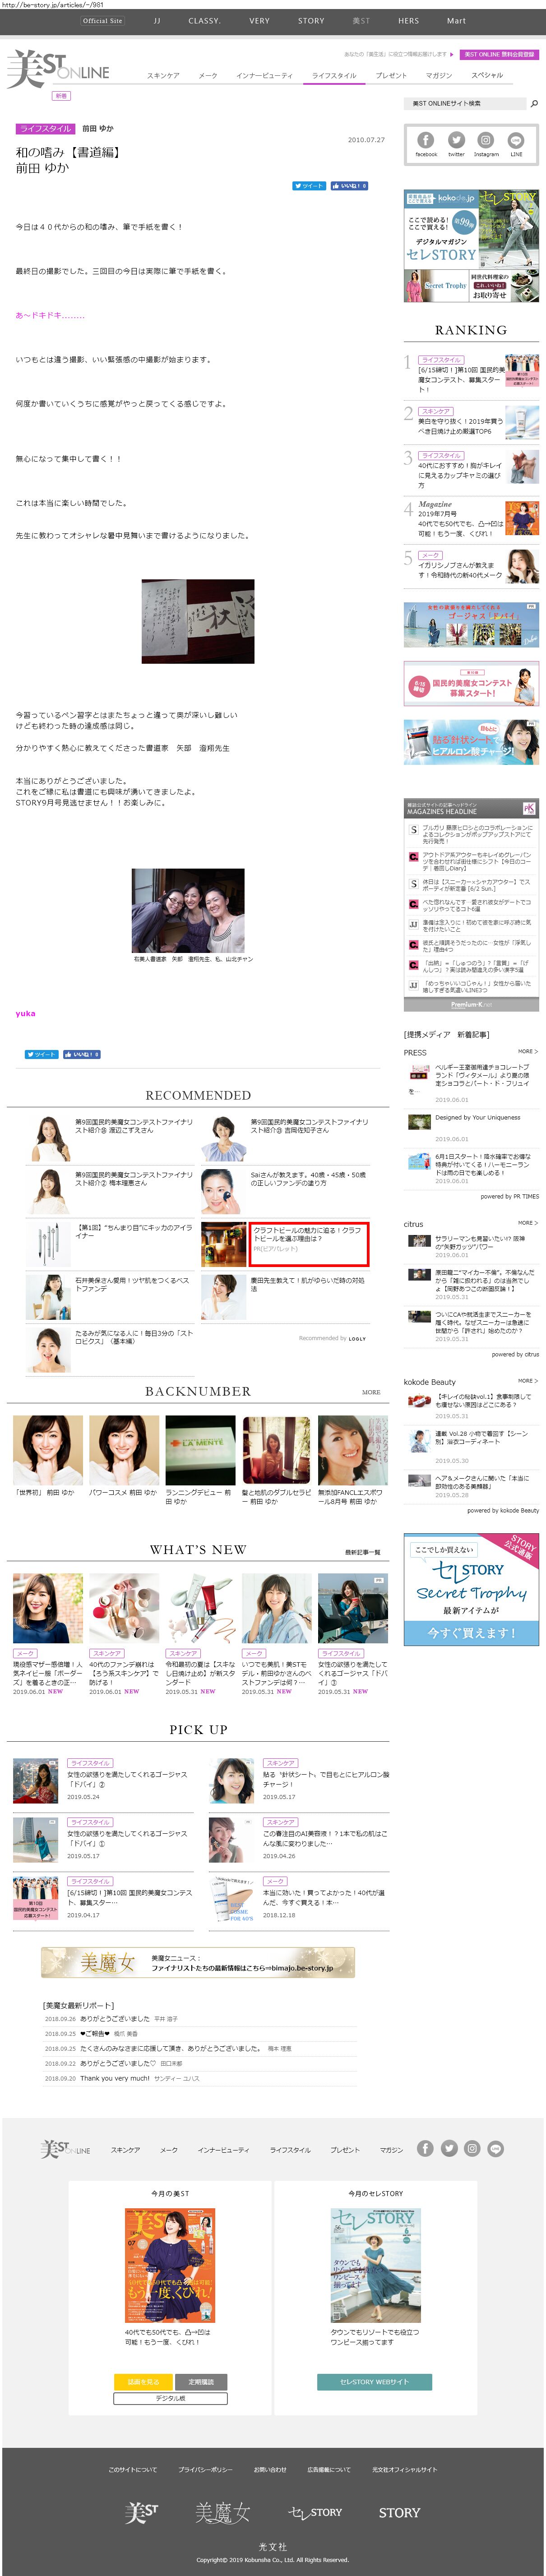Click the Facebook like button under the title
The image size is (546, 2576).
pyautogui.click(x=349, y=186)
